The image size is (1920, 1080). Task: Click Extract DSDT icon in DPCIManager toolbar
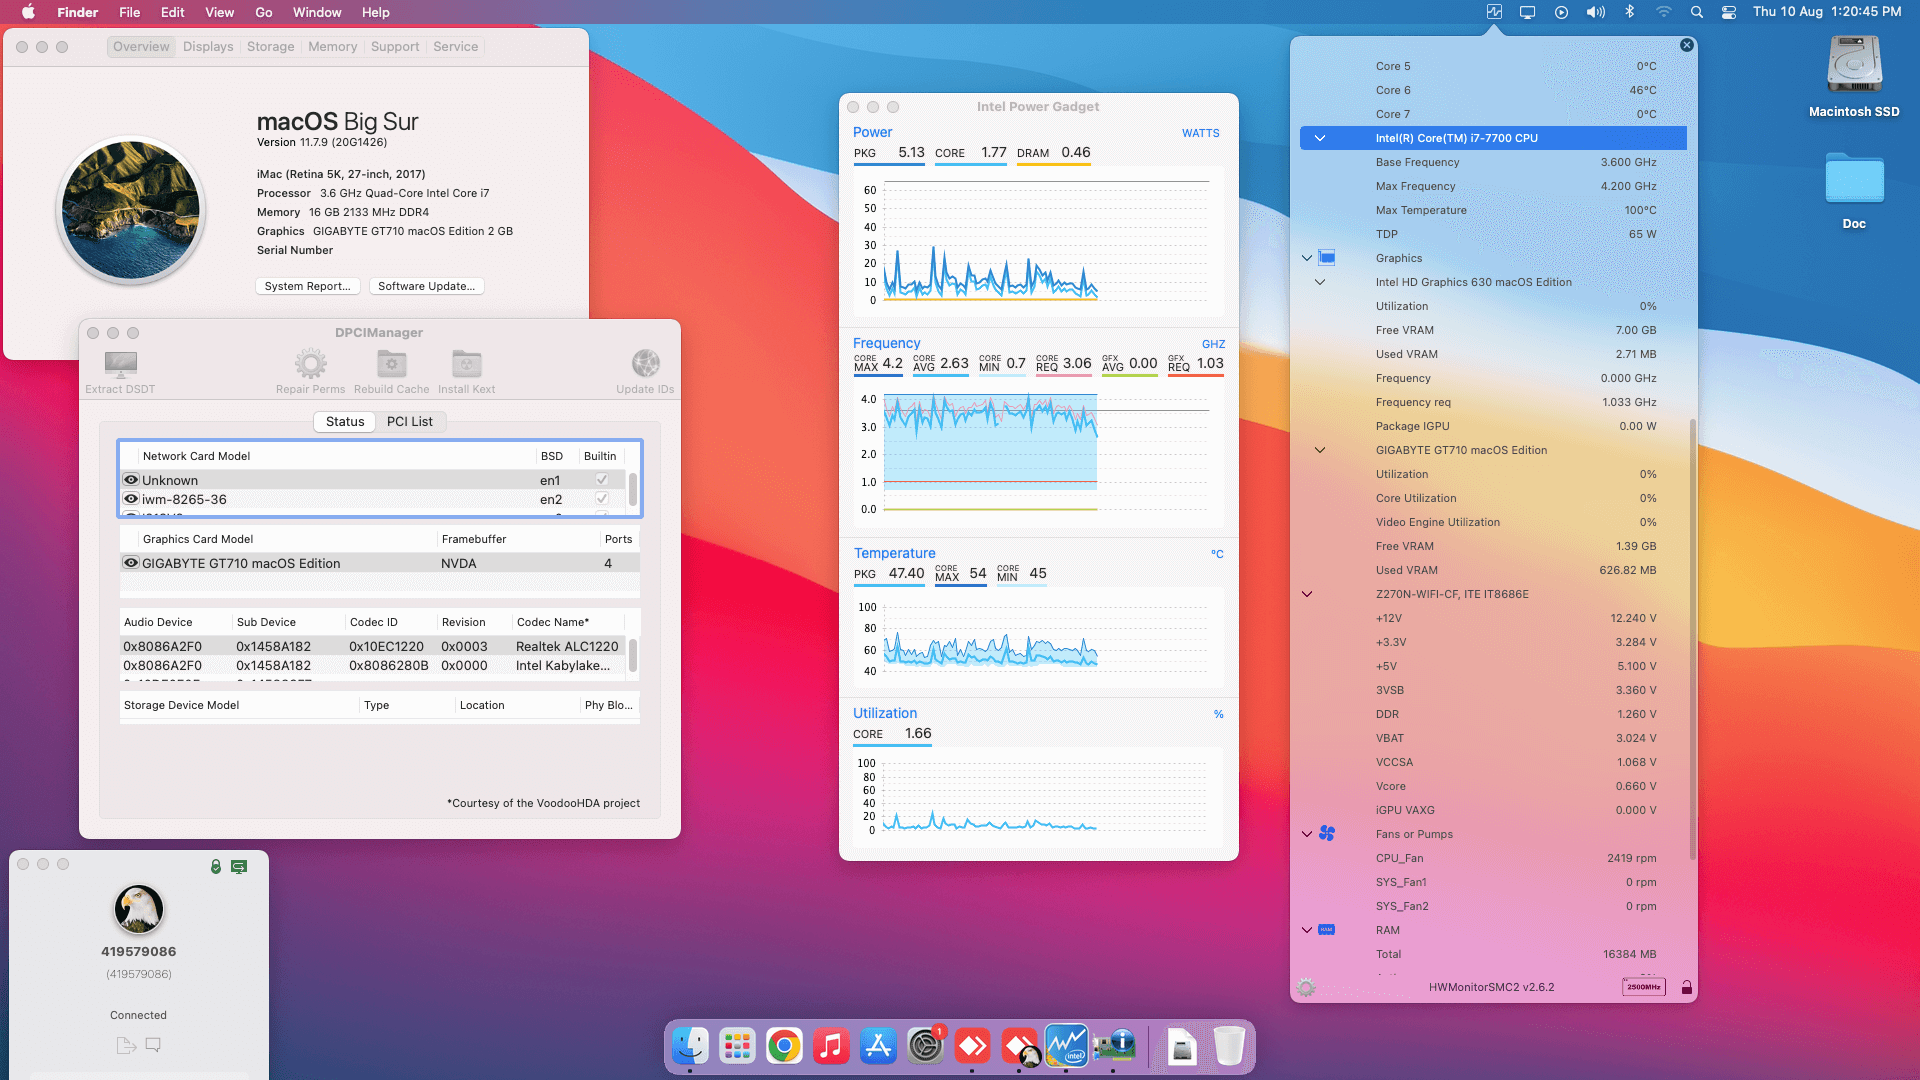point(120,364)
